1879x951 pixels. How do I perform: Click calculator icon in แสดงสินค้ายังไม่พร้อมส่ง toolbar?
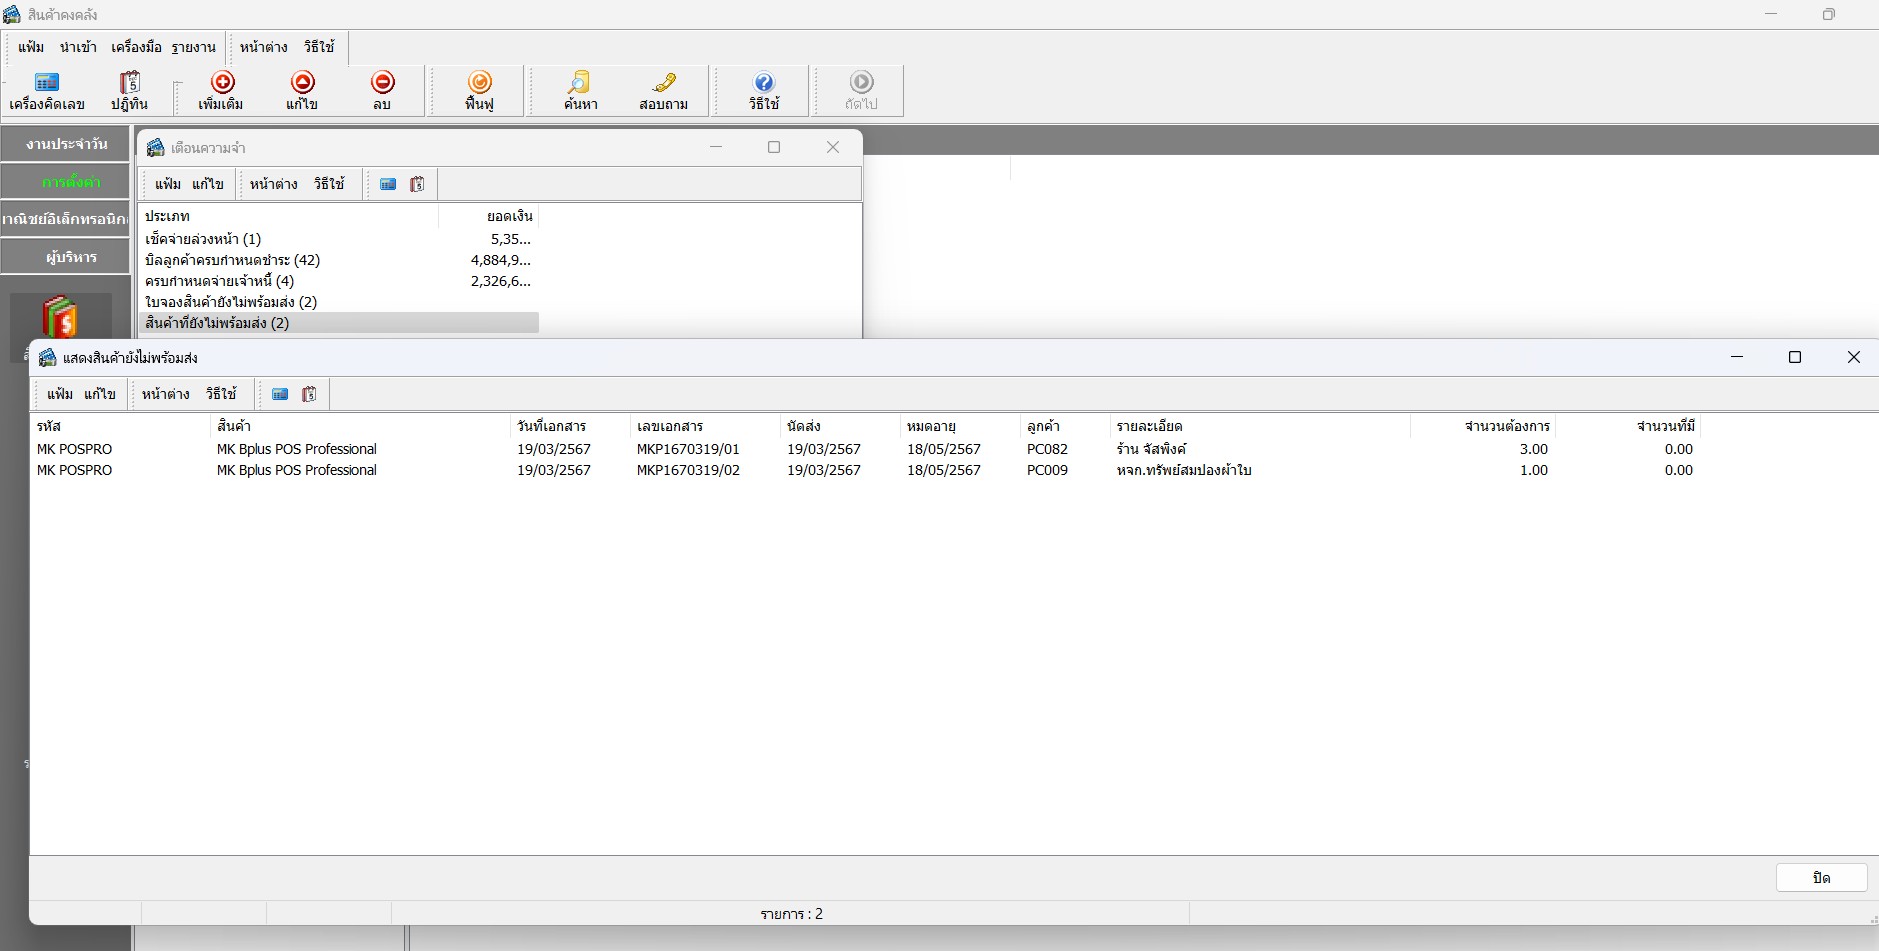[x=280, y=394]
